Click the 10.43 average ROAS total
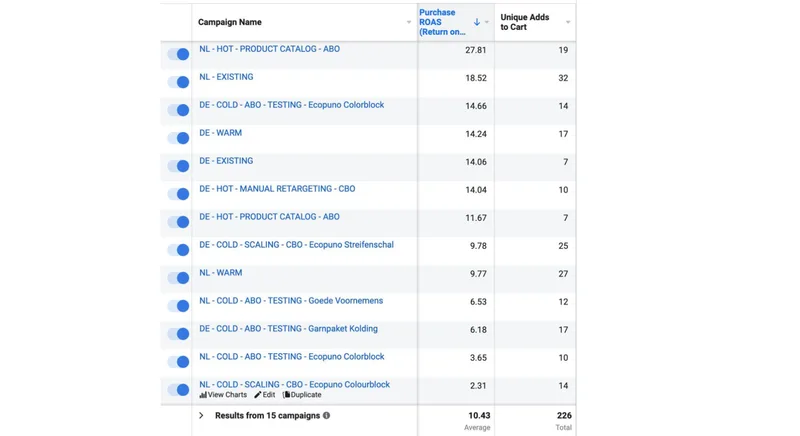Screen dimensions: 800x436 [479, 416]
